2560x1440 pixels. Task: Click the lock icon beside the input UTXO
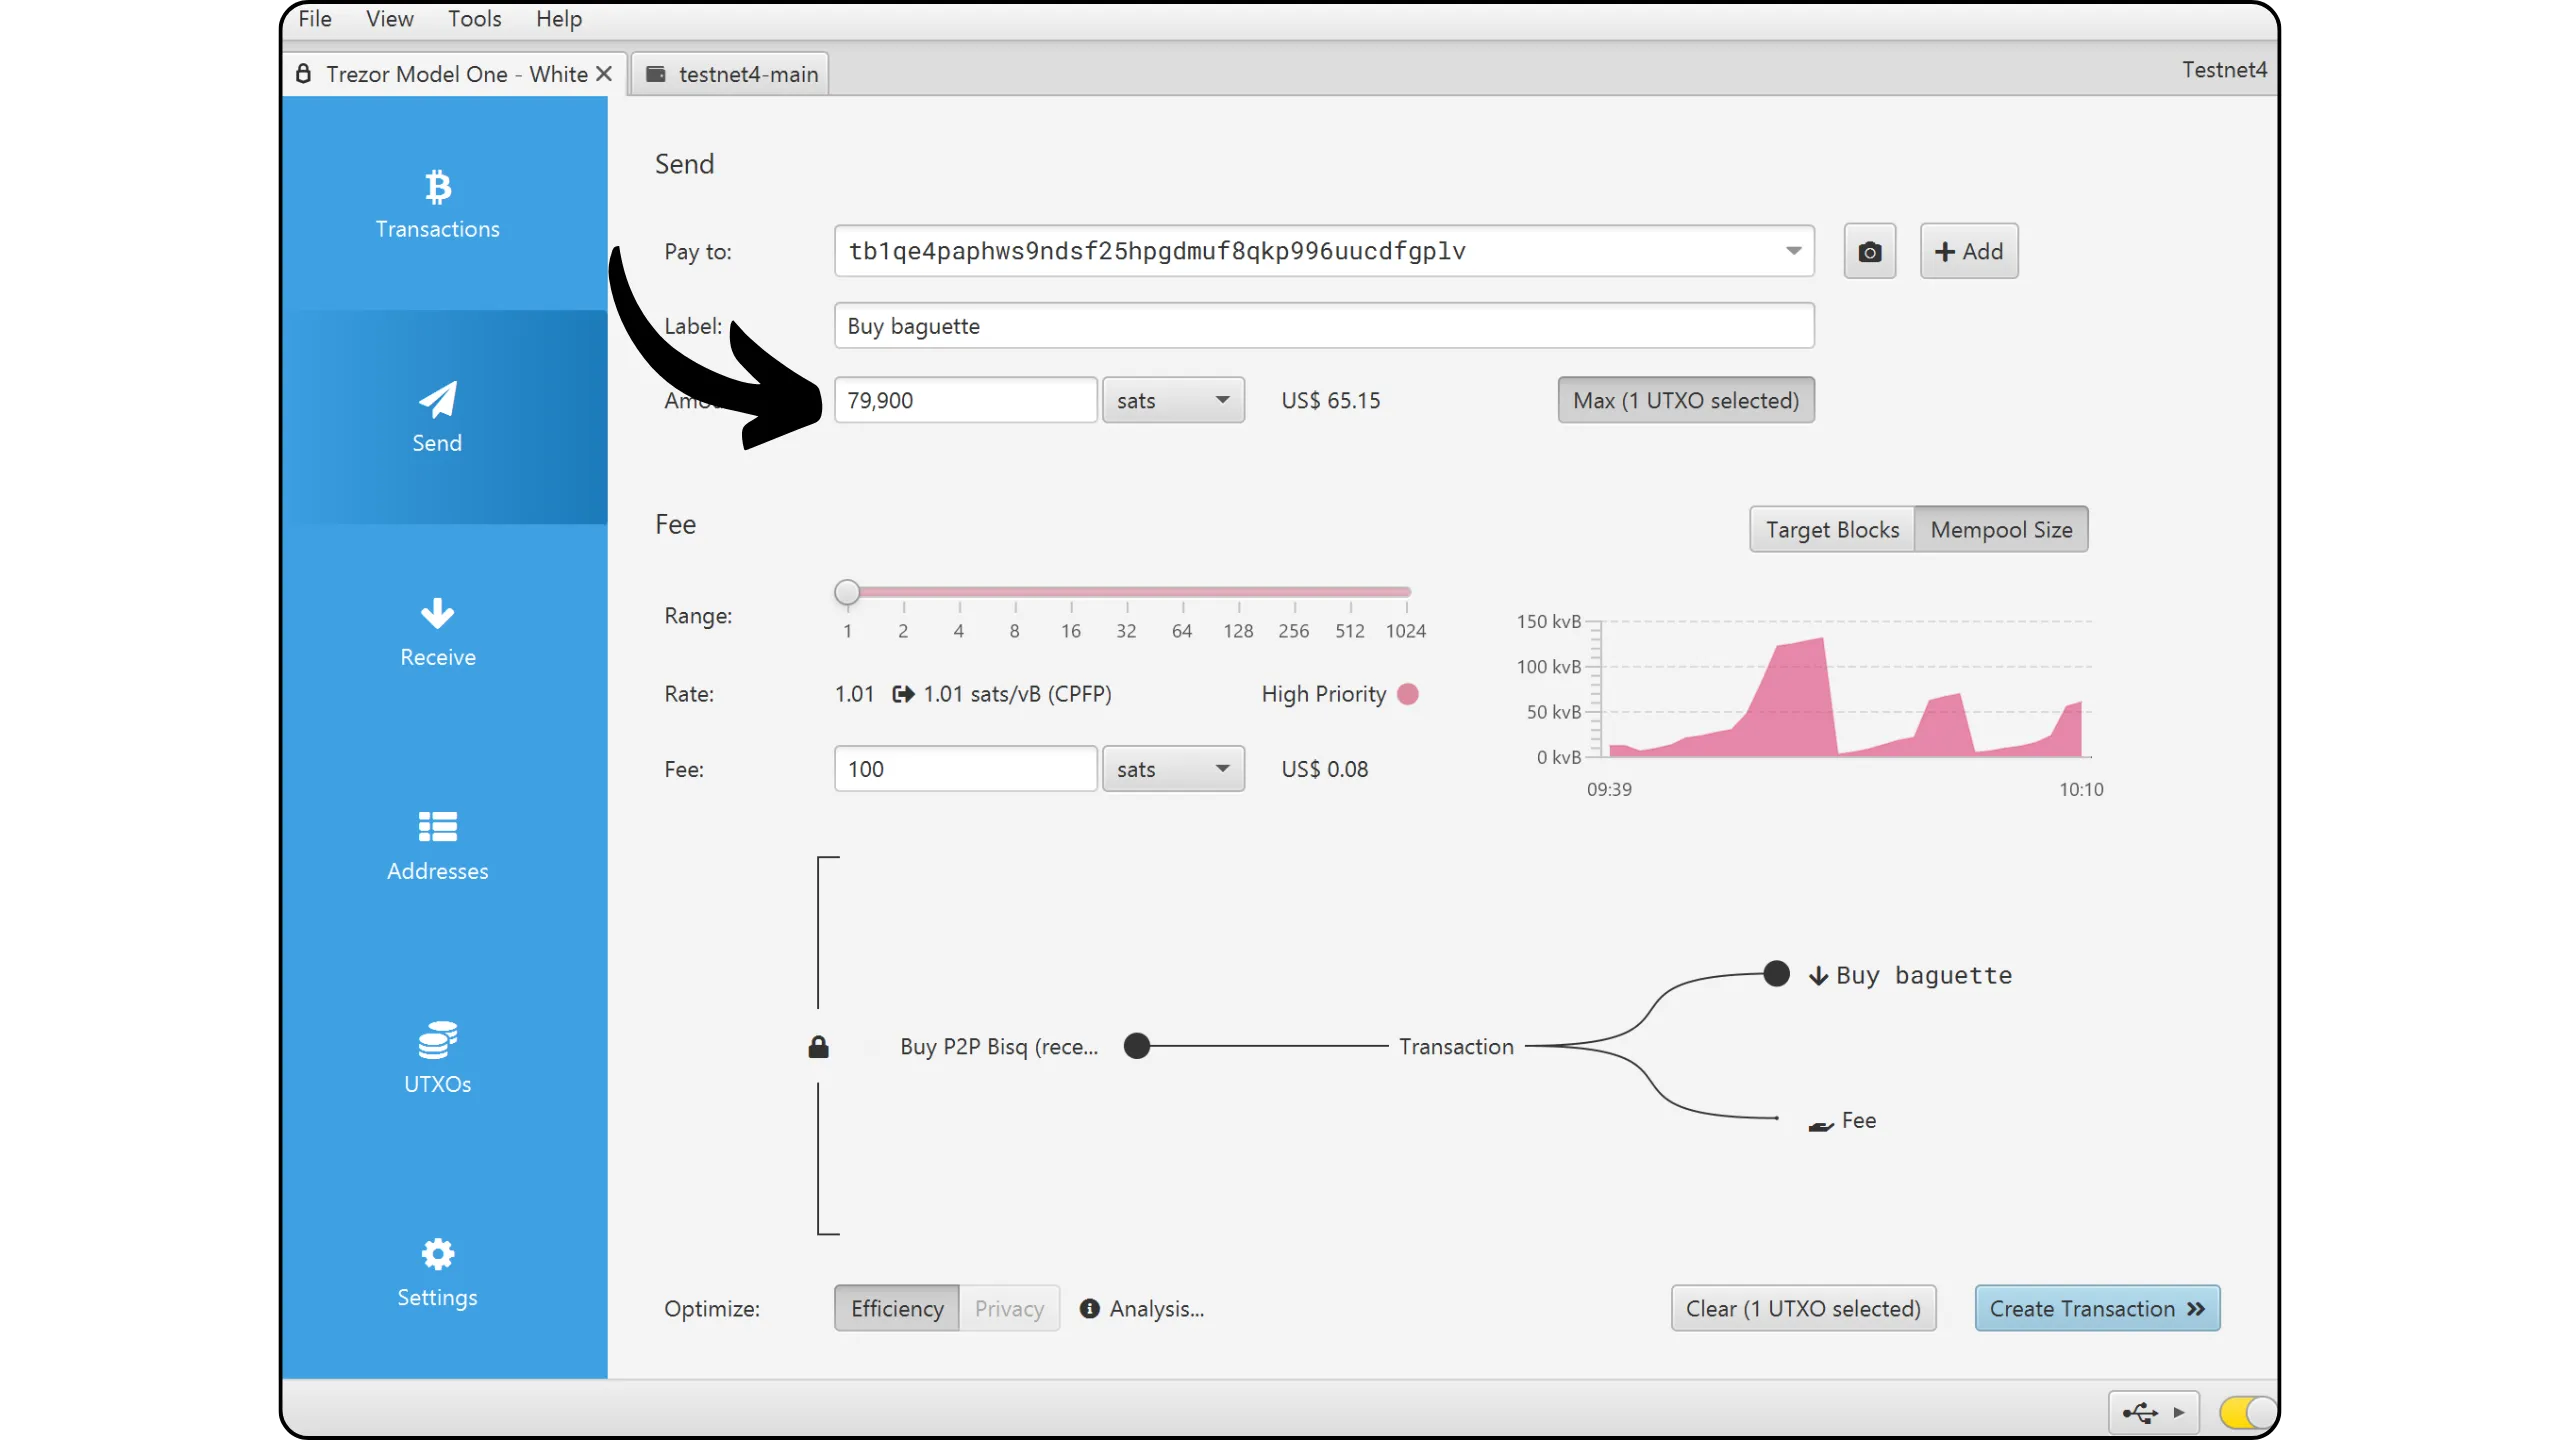[x=818, y=1047]
